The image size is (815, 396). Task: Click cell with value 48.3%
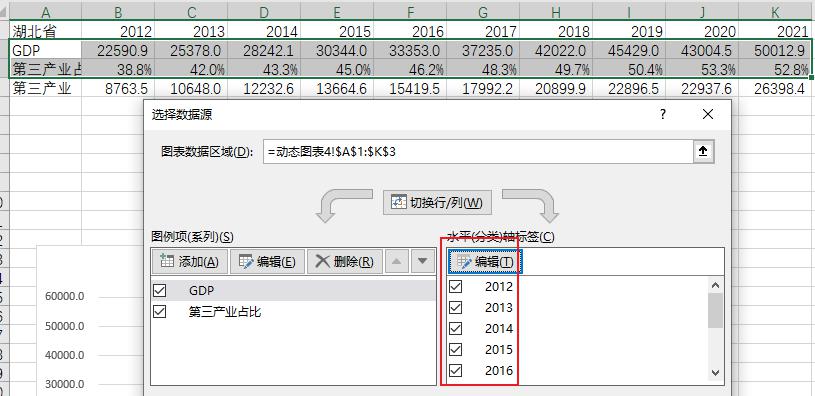483,69
